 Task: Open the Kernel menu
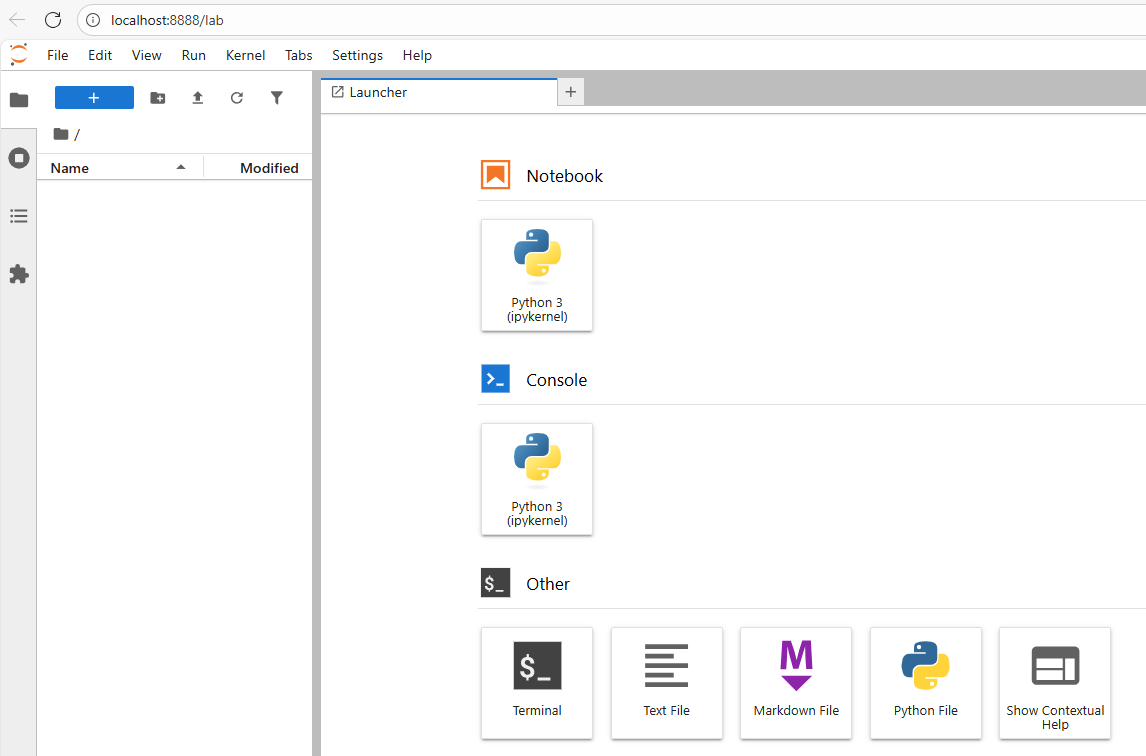tap(245, 55)
